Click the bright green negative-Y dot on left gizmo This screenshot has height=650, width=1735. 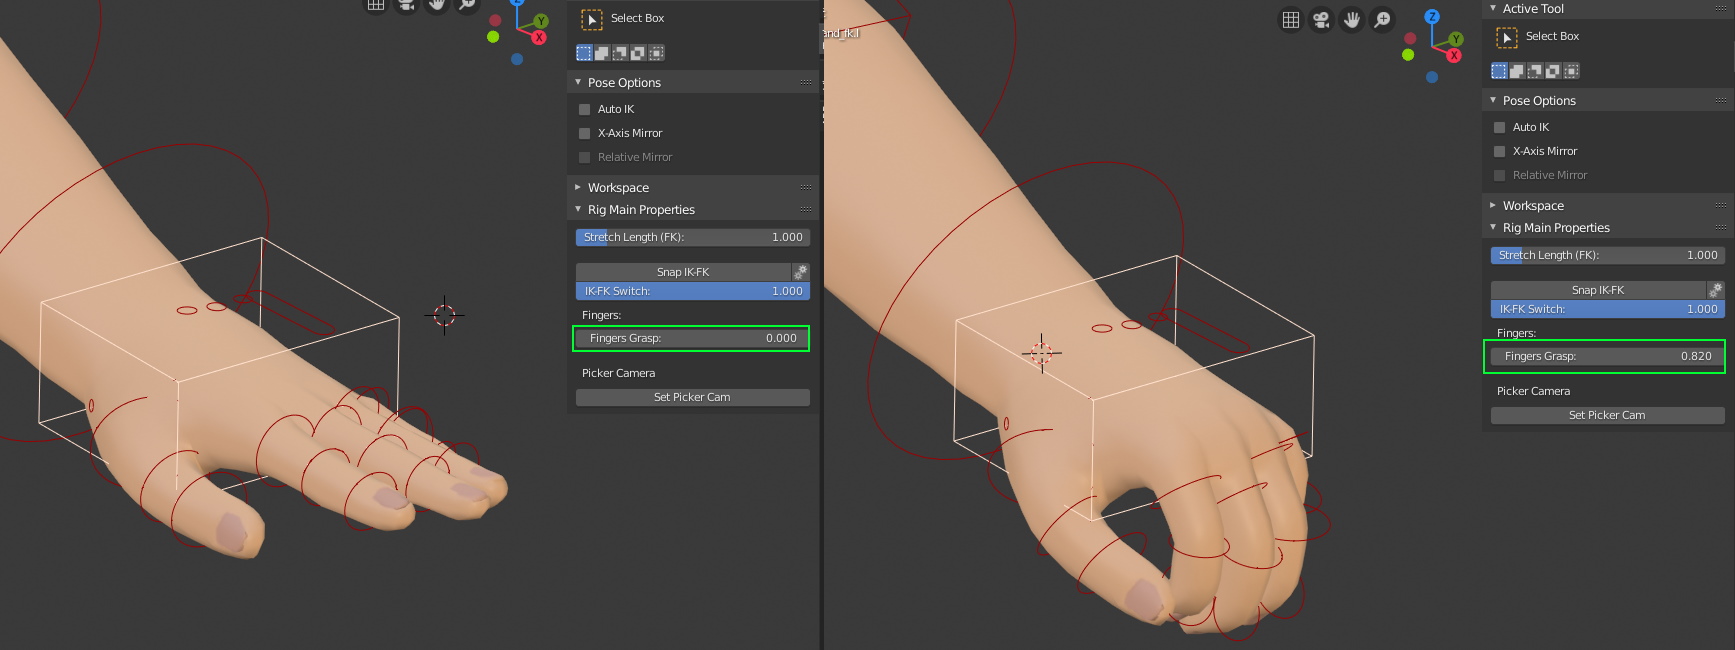(493, 37)
